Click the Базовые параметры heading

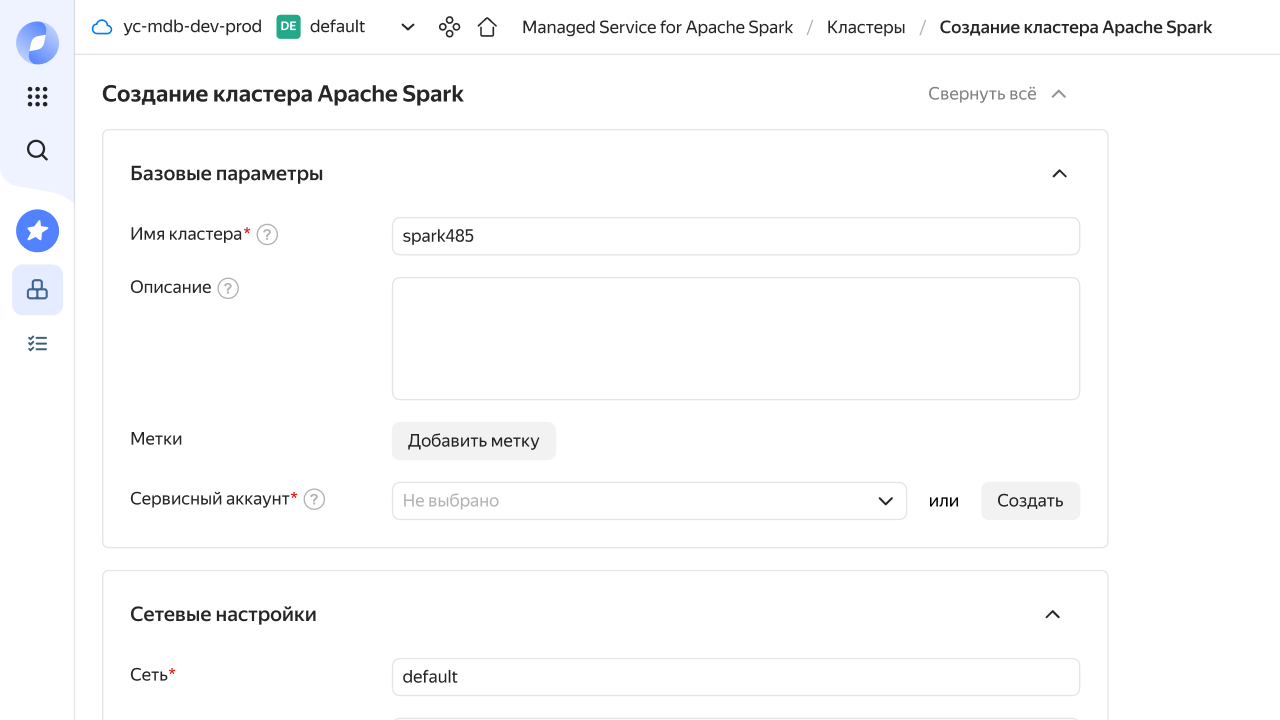point(227,174)
